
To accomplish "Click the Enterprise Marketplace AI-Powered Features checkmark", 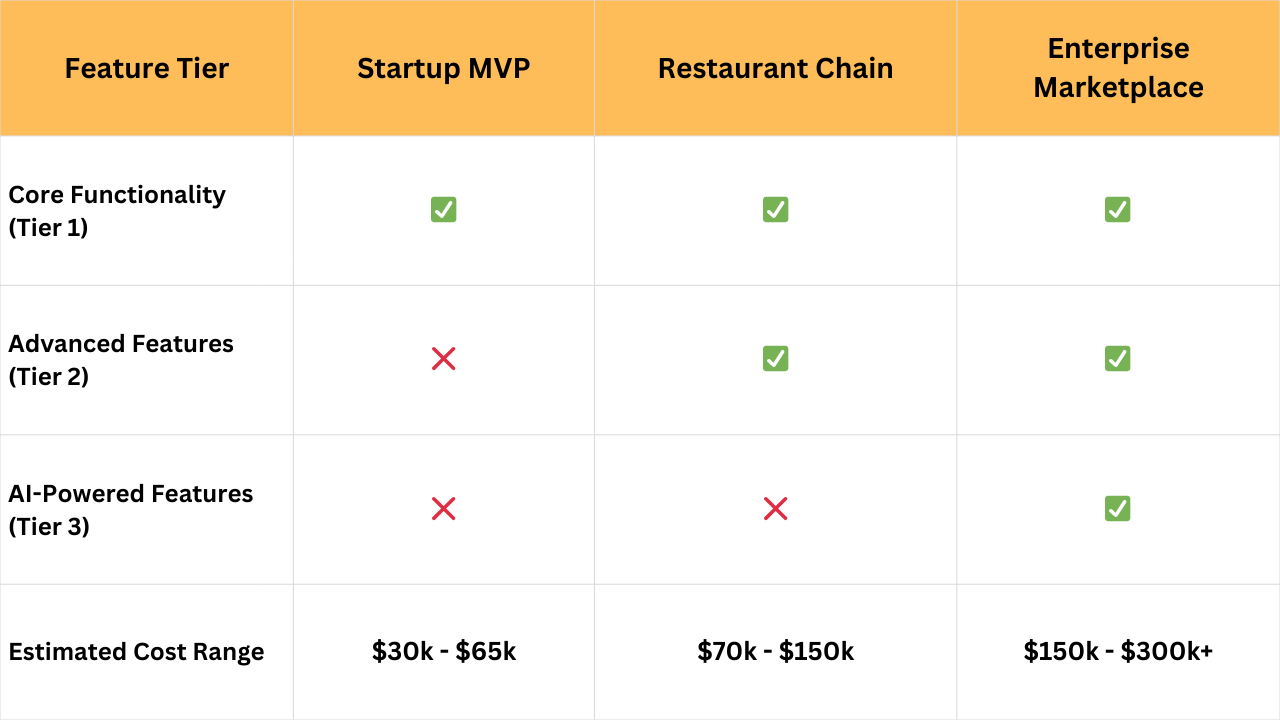I will (1117, 508).
